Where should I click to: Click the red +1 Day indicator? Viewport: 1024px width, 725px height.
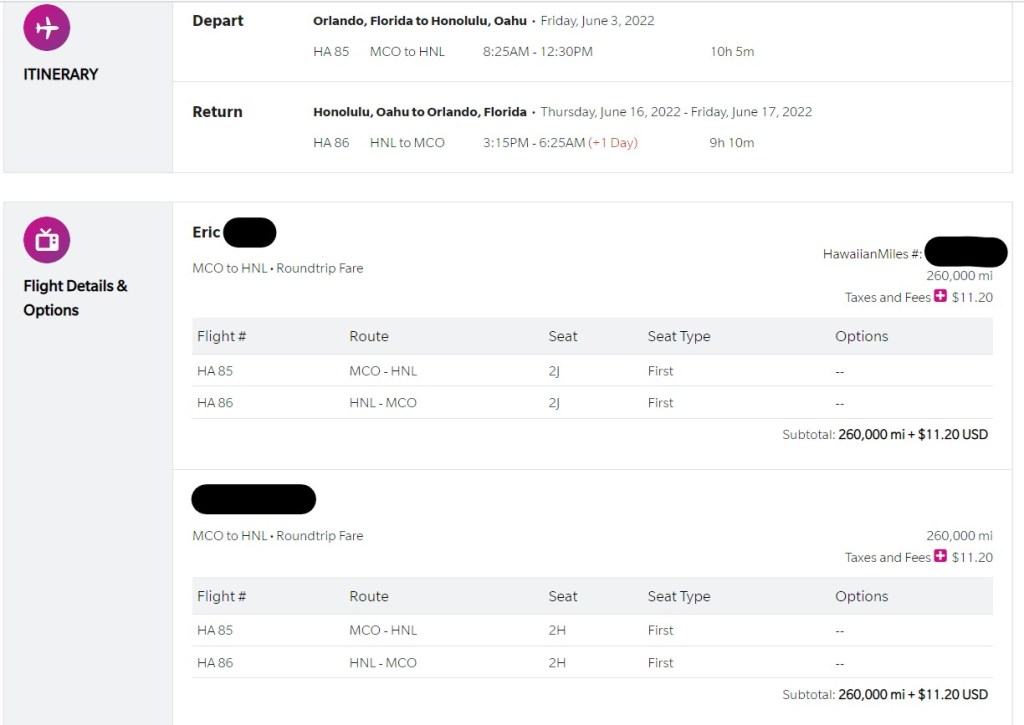pos(613,142)
